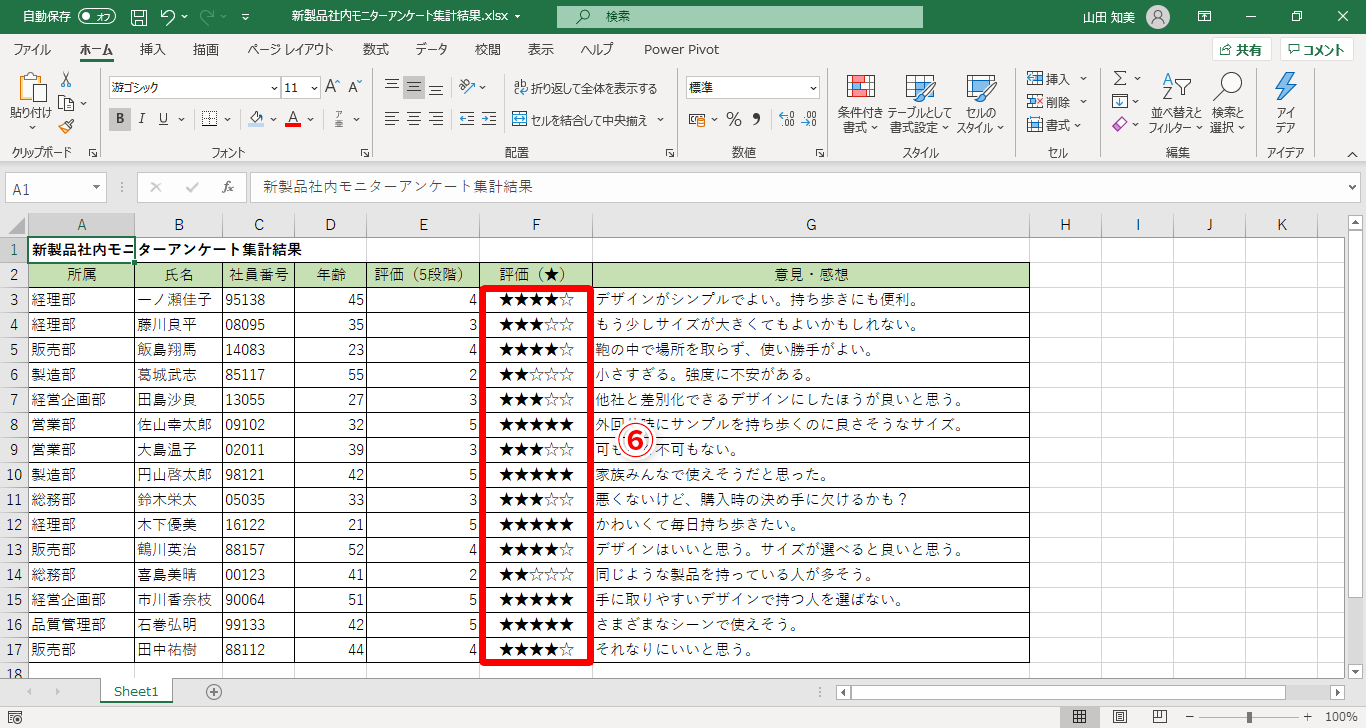Open Merge and Center (セルを結合して中央揃え) dropdown arrow
The width and height of the screenshot is (1366, 728).
(x=659, y=120)
